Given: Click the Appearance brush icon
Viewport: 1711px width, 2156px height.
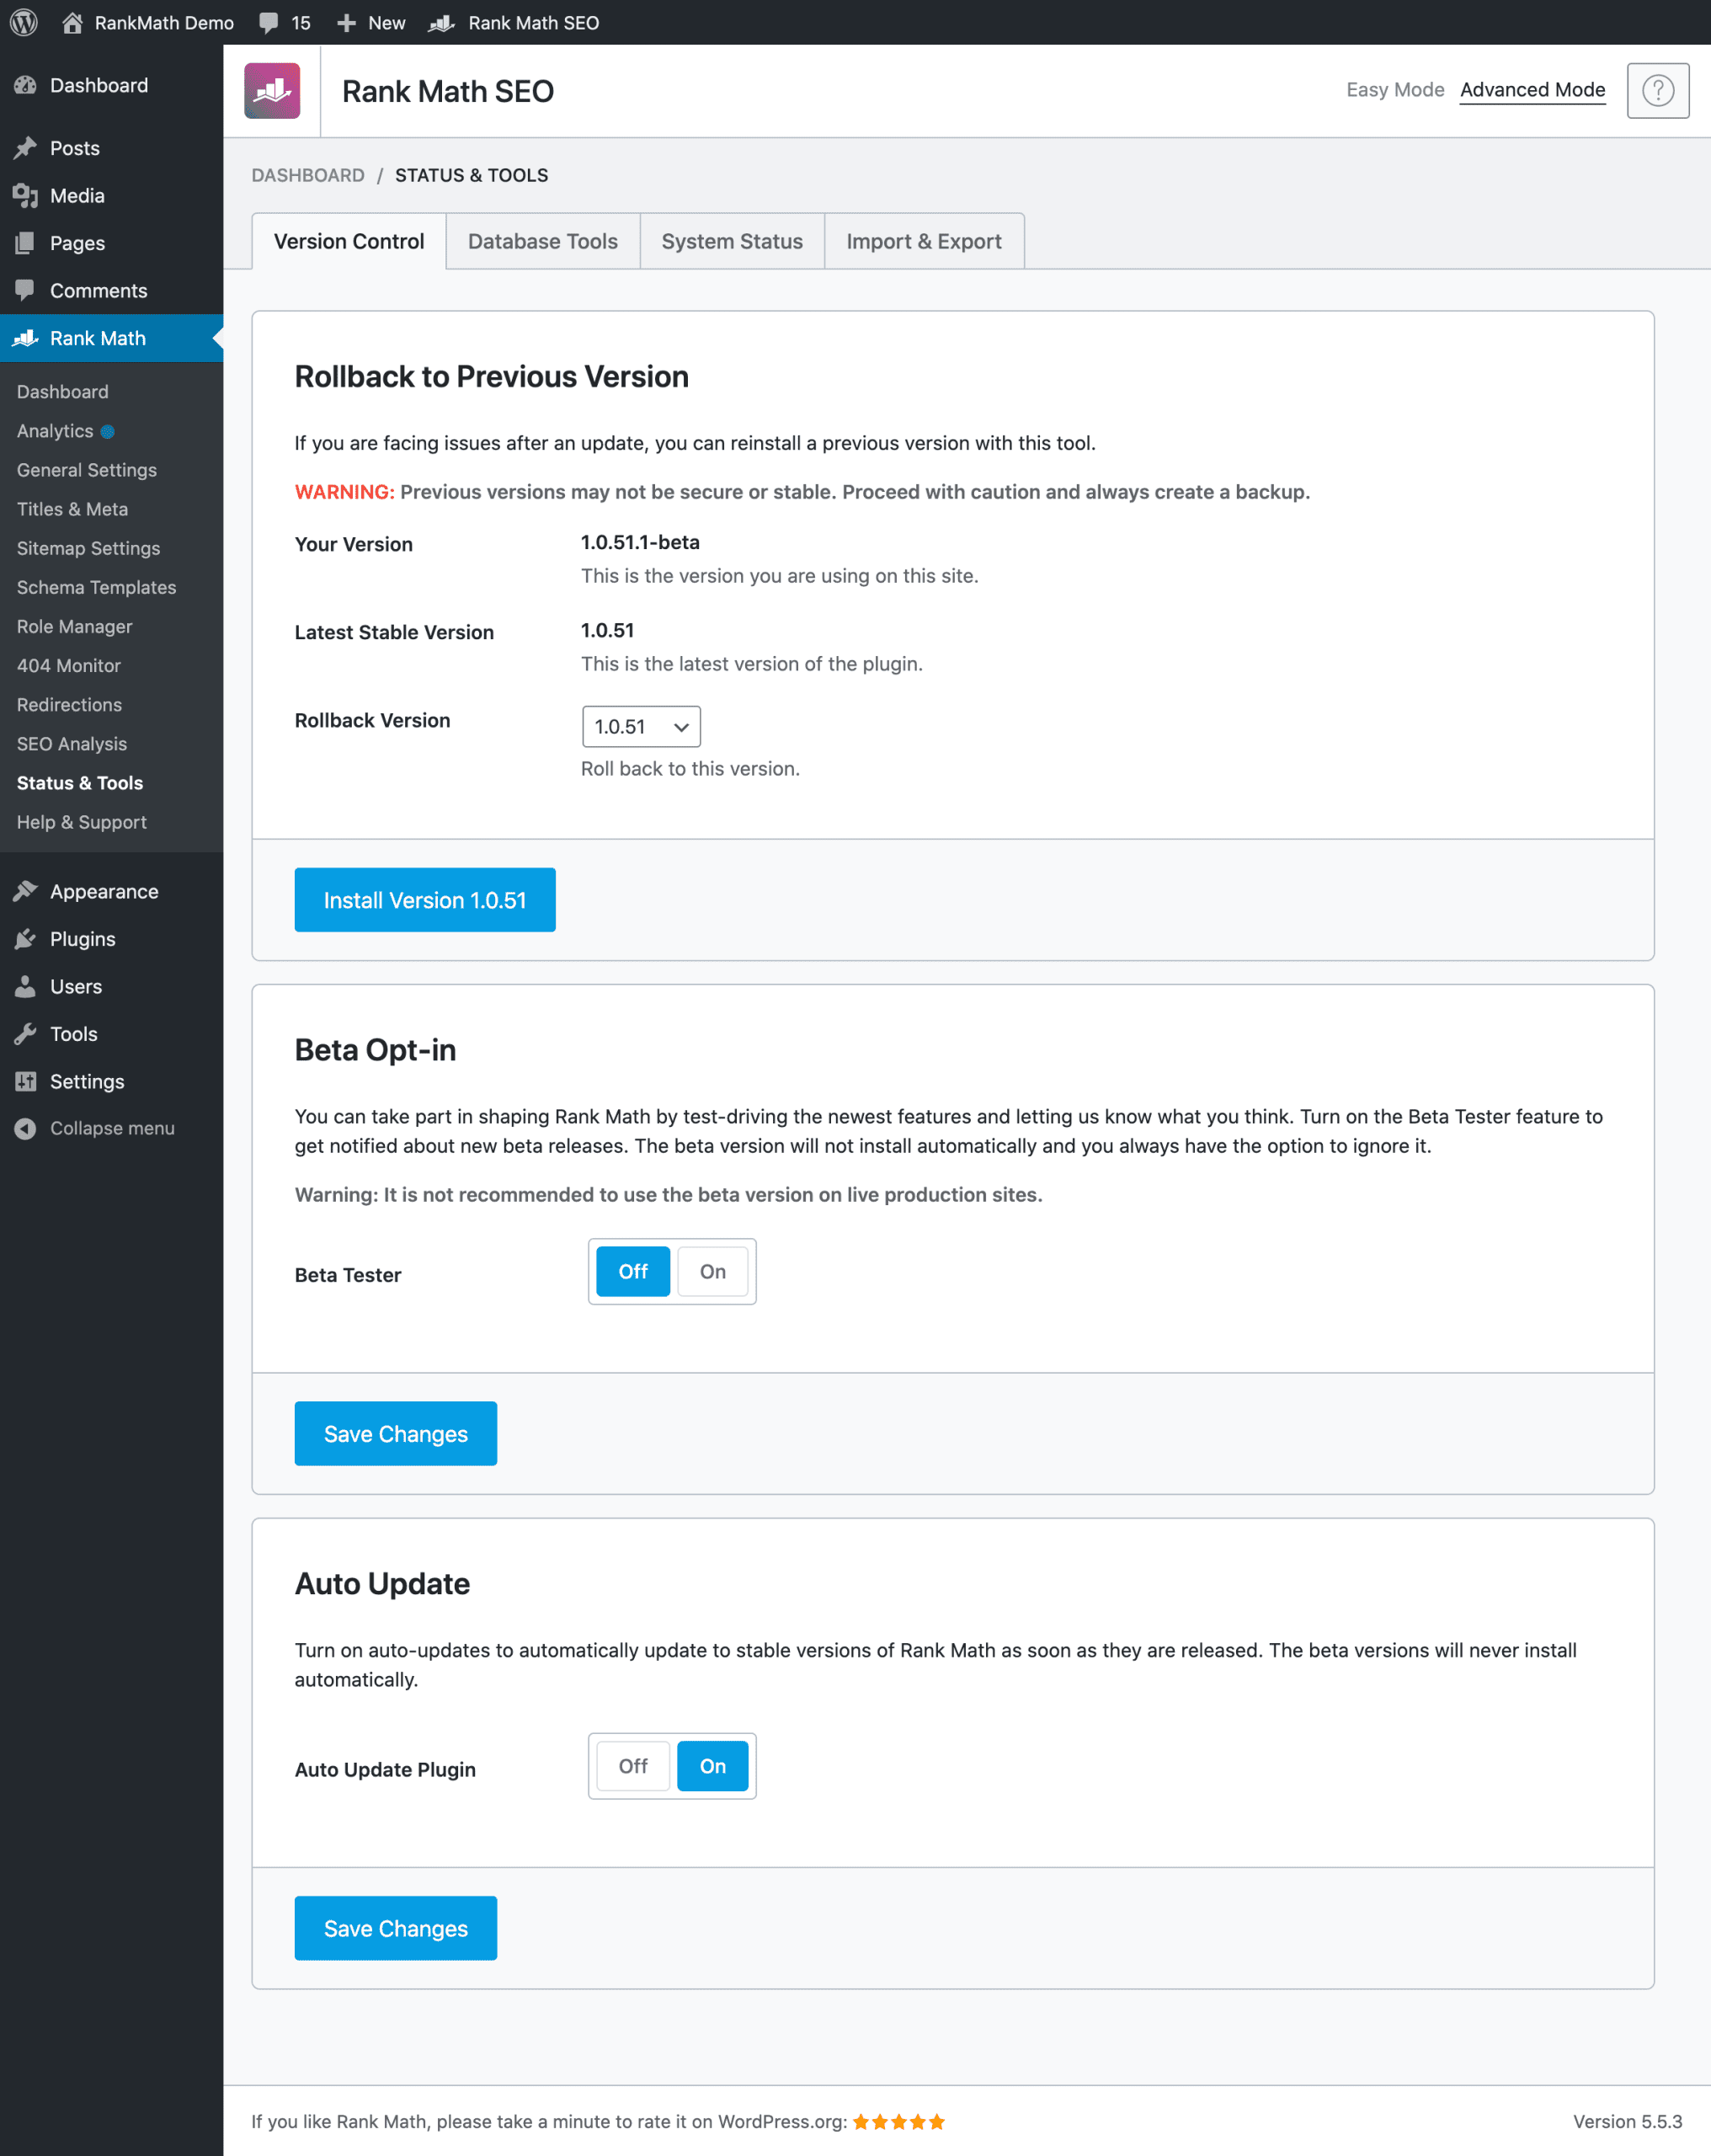Looking at the screenshot, I should click(26, 891).
